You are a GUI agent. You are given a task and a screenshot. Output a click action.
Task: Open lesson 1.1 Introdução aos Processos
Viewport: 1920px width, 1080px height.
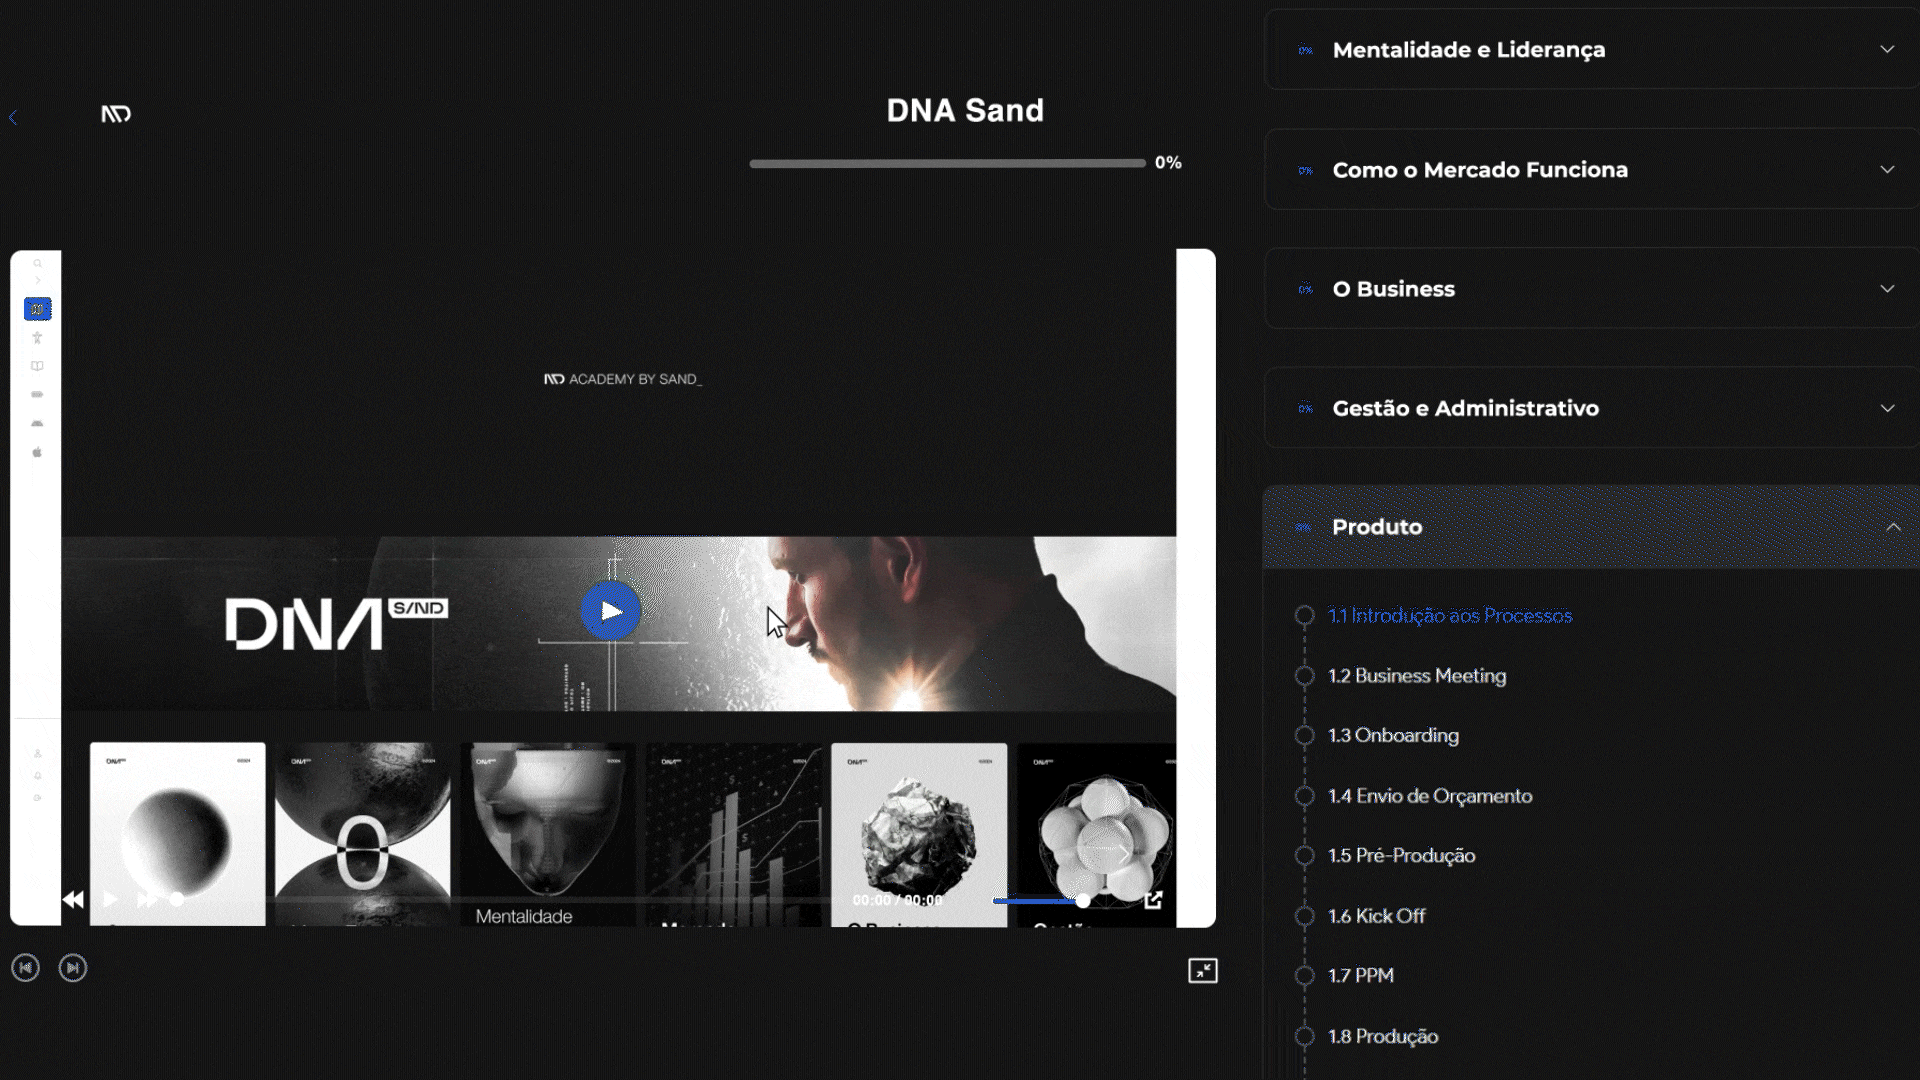1450,616
